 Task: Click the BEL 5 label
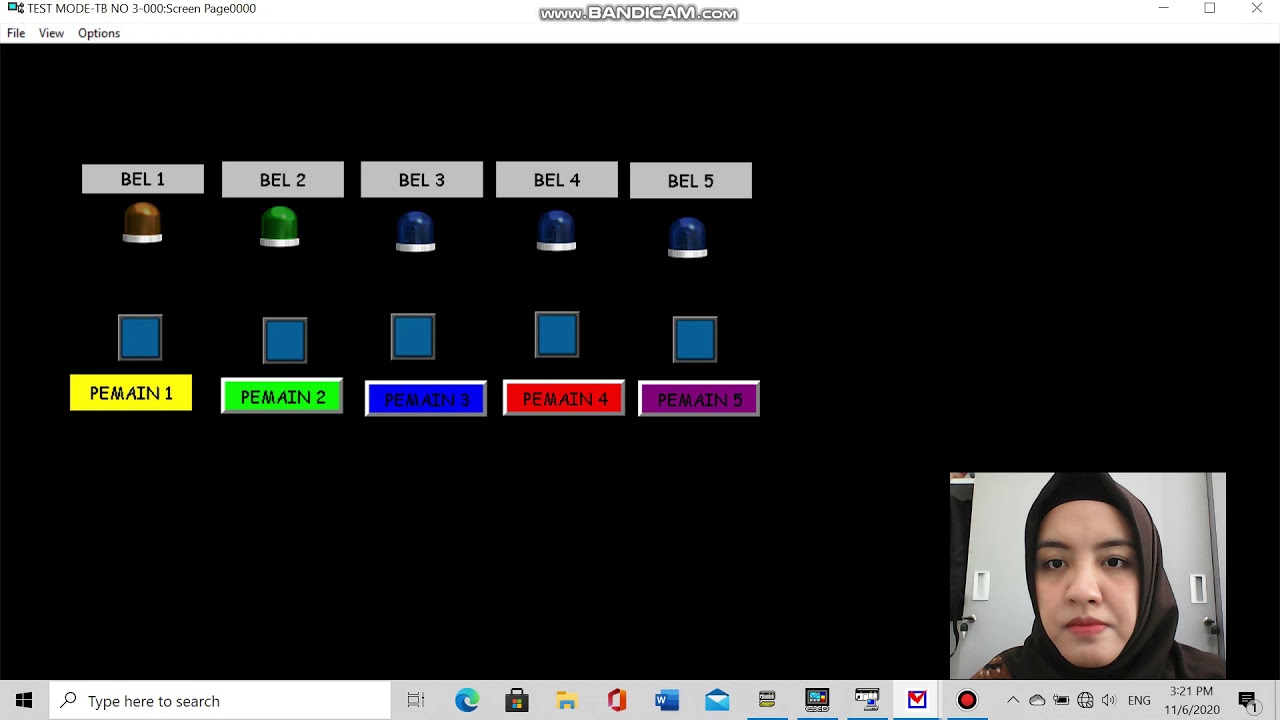691,181
